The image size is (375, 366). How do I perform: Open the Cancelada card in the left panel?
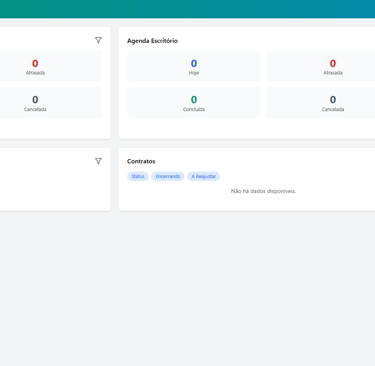pyautogui.click(x=51, y=103)
